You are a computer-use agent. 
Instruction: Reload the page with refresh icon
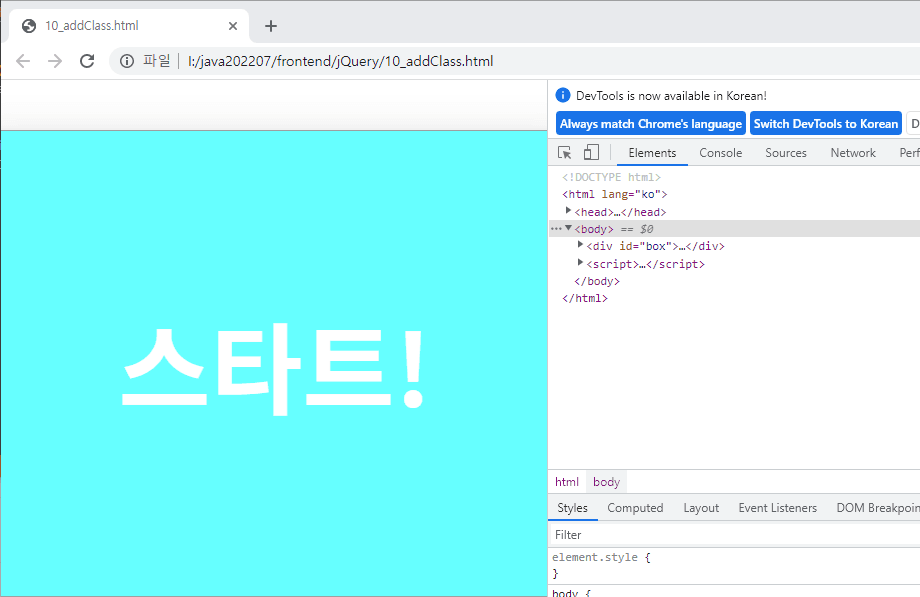pos(87,61)
